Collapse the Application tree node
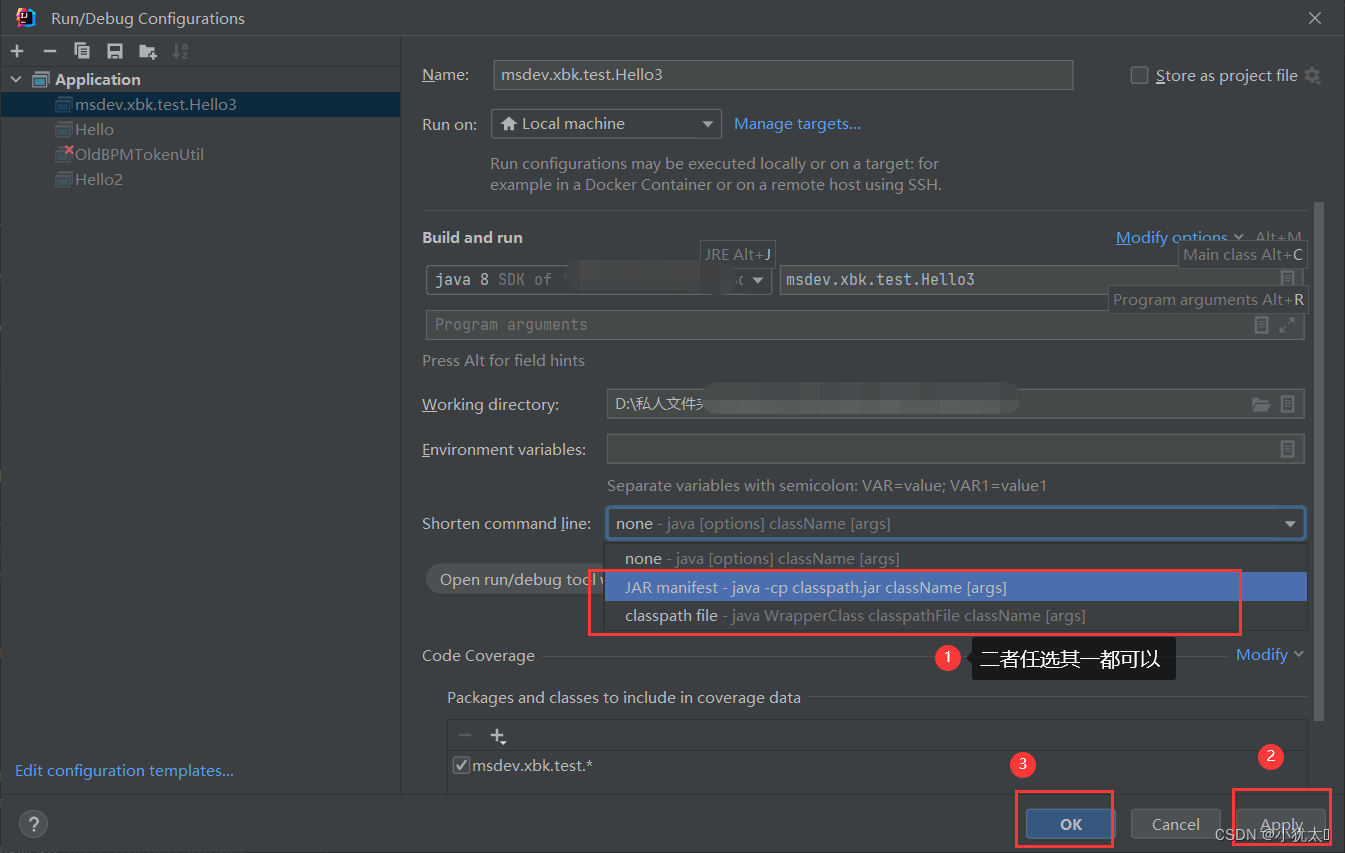 pos(16,79)
